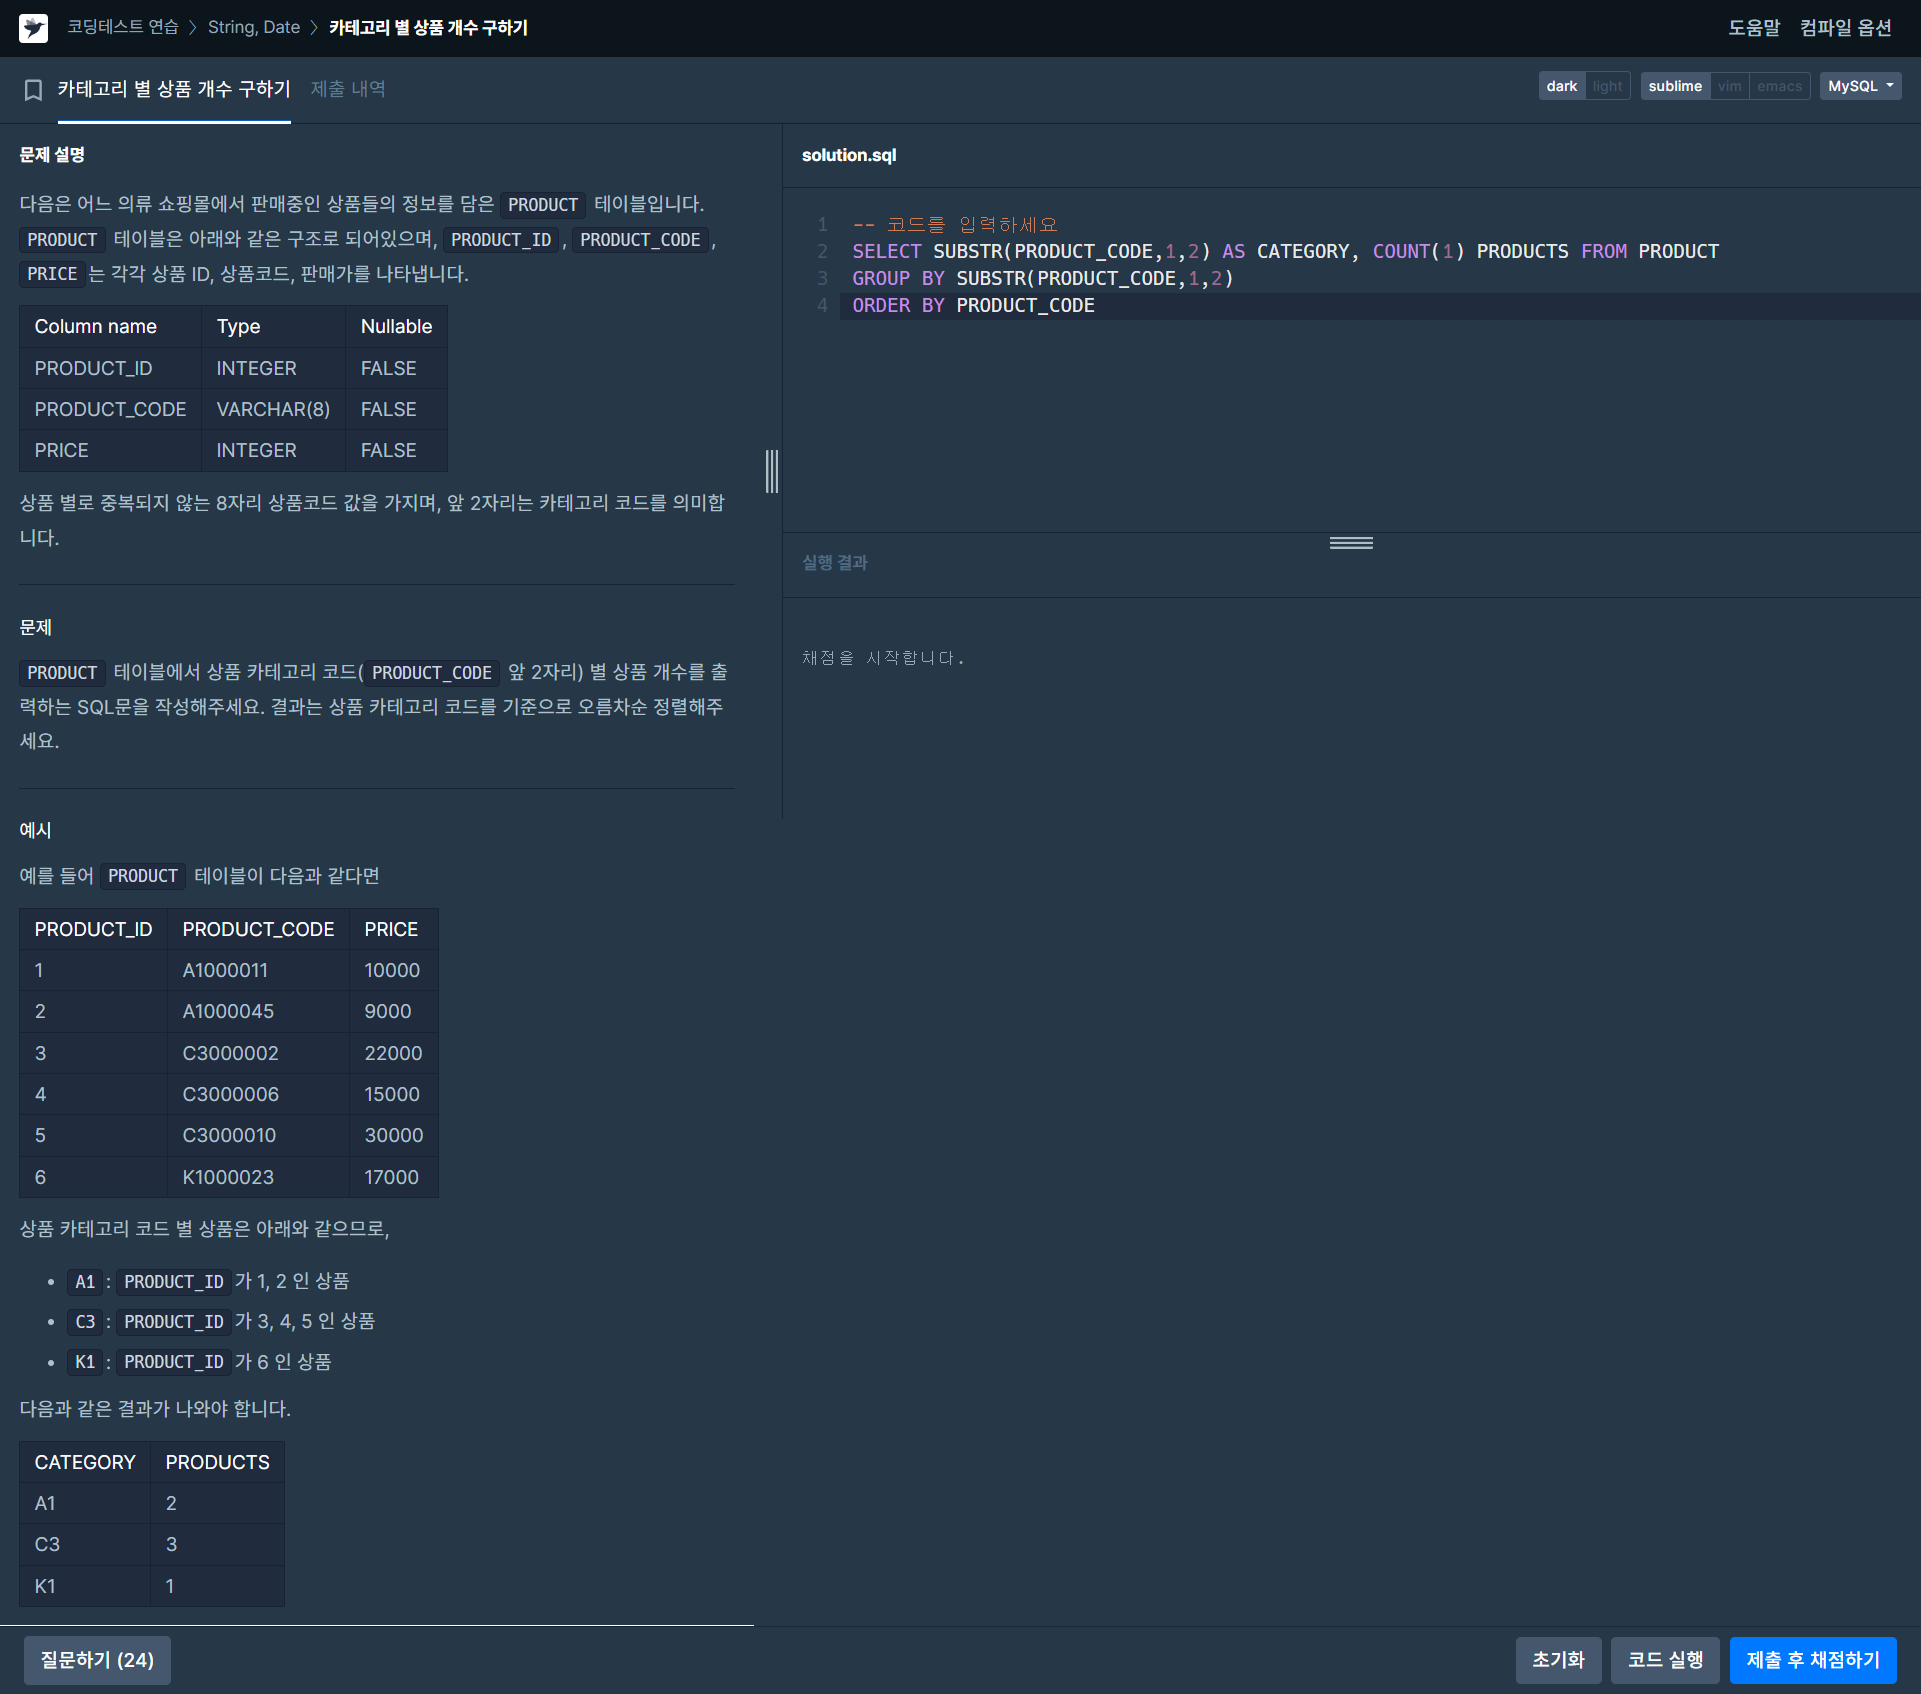
Task: Enable vim keybinding mode
Action: coord(1729,86)
